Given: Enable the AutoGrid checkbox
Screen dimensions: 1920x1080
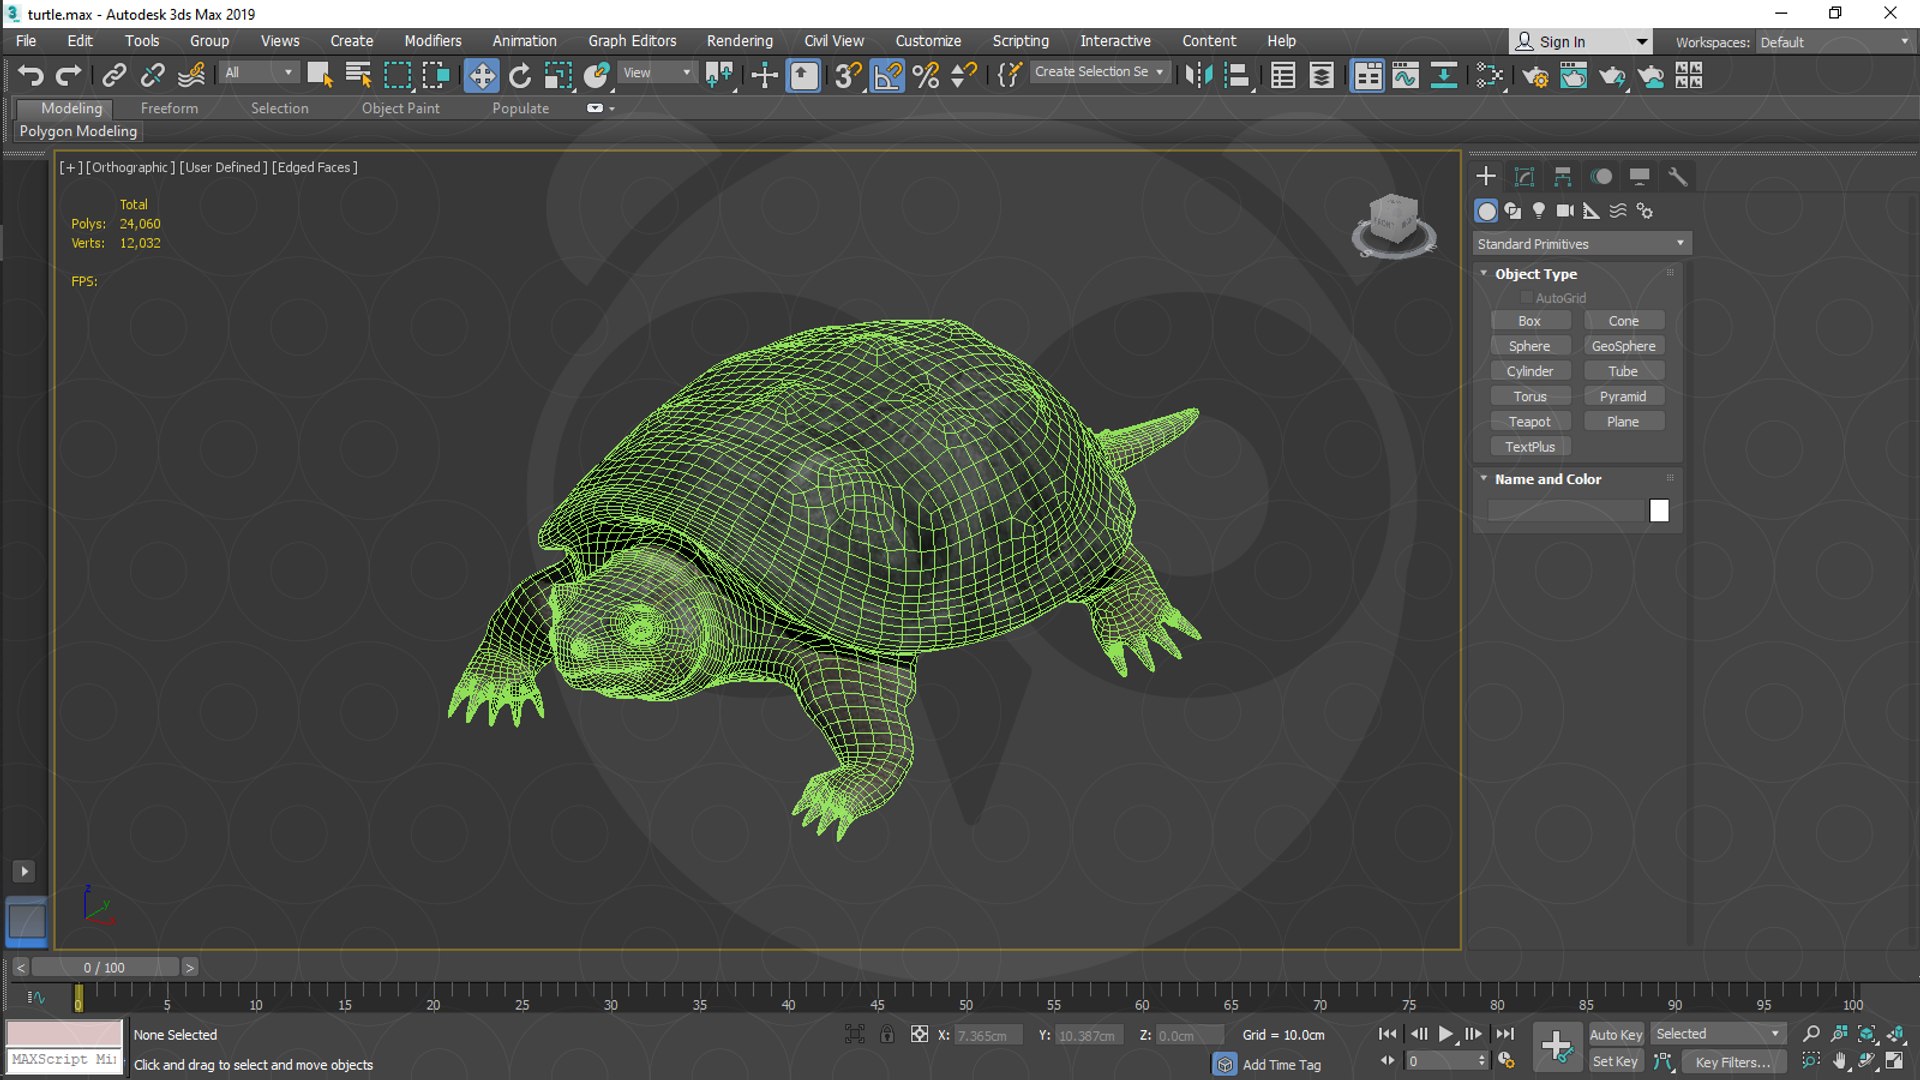Looking at the screenshot, I should (1527, 298).
